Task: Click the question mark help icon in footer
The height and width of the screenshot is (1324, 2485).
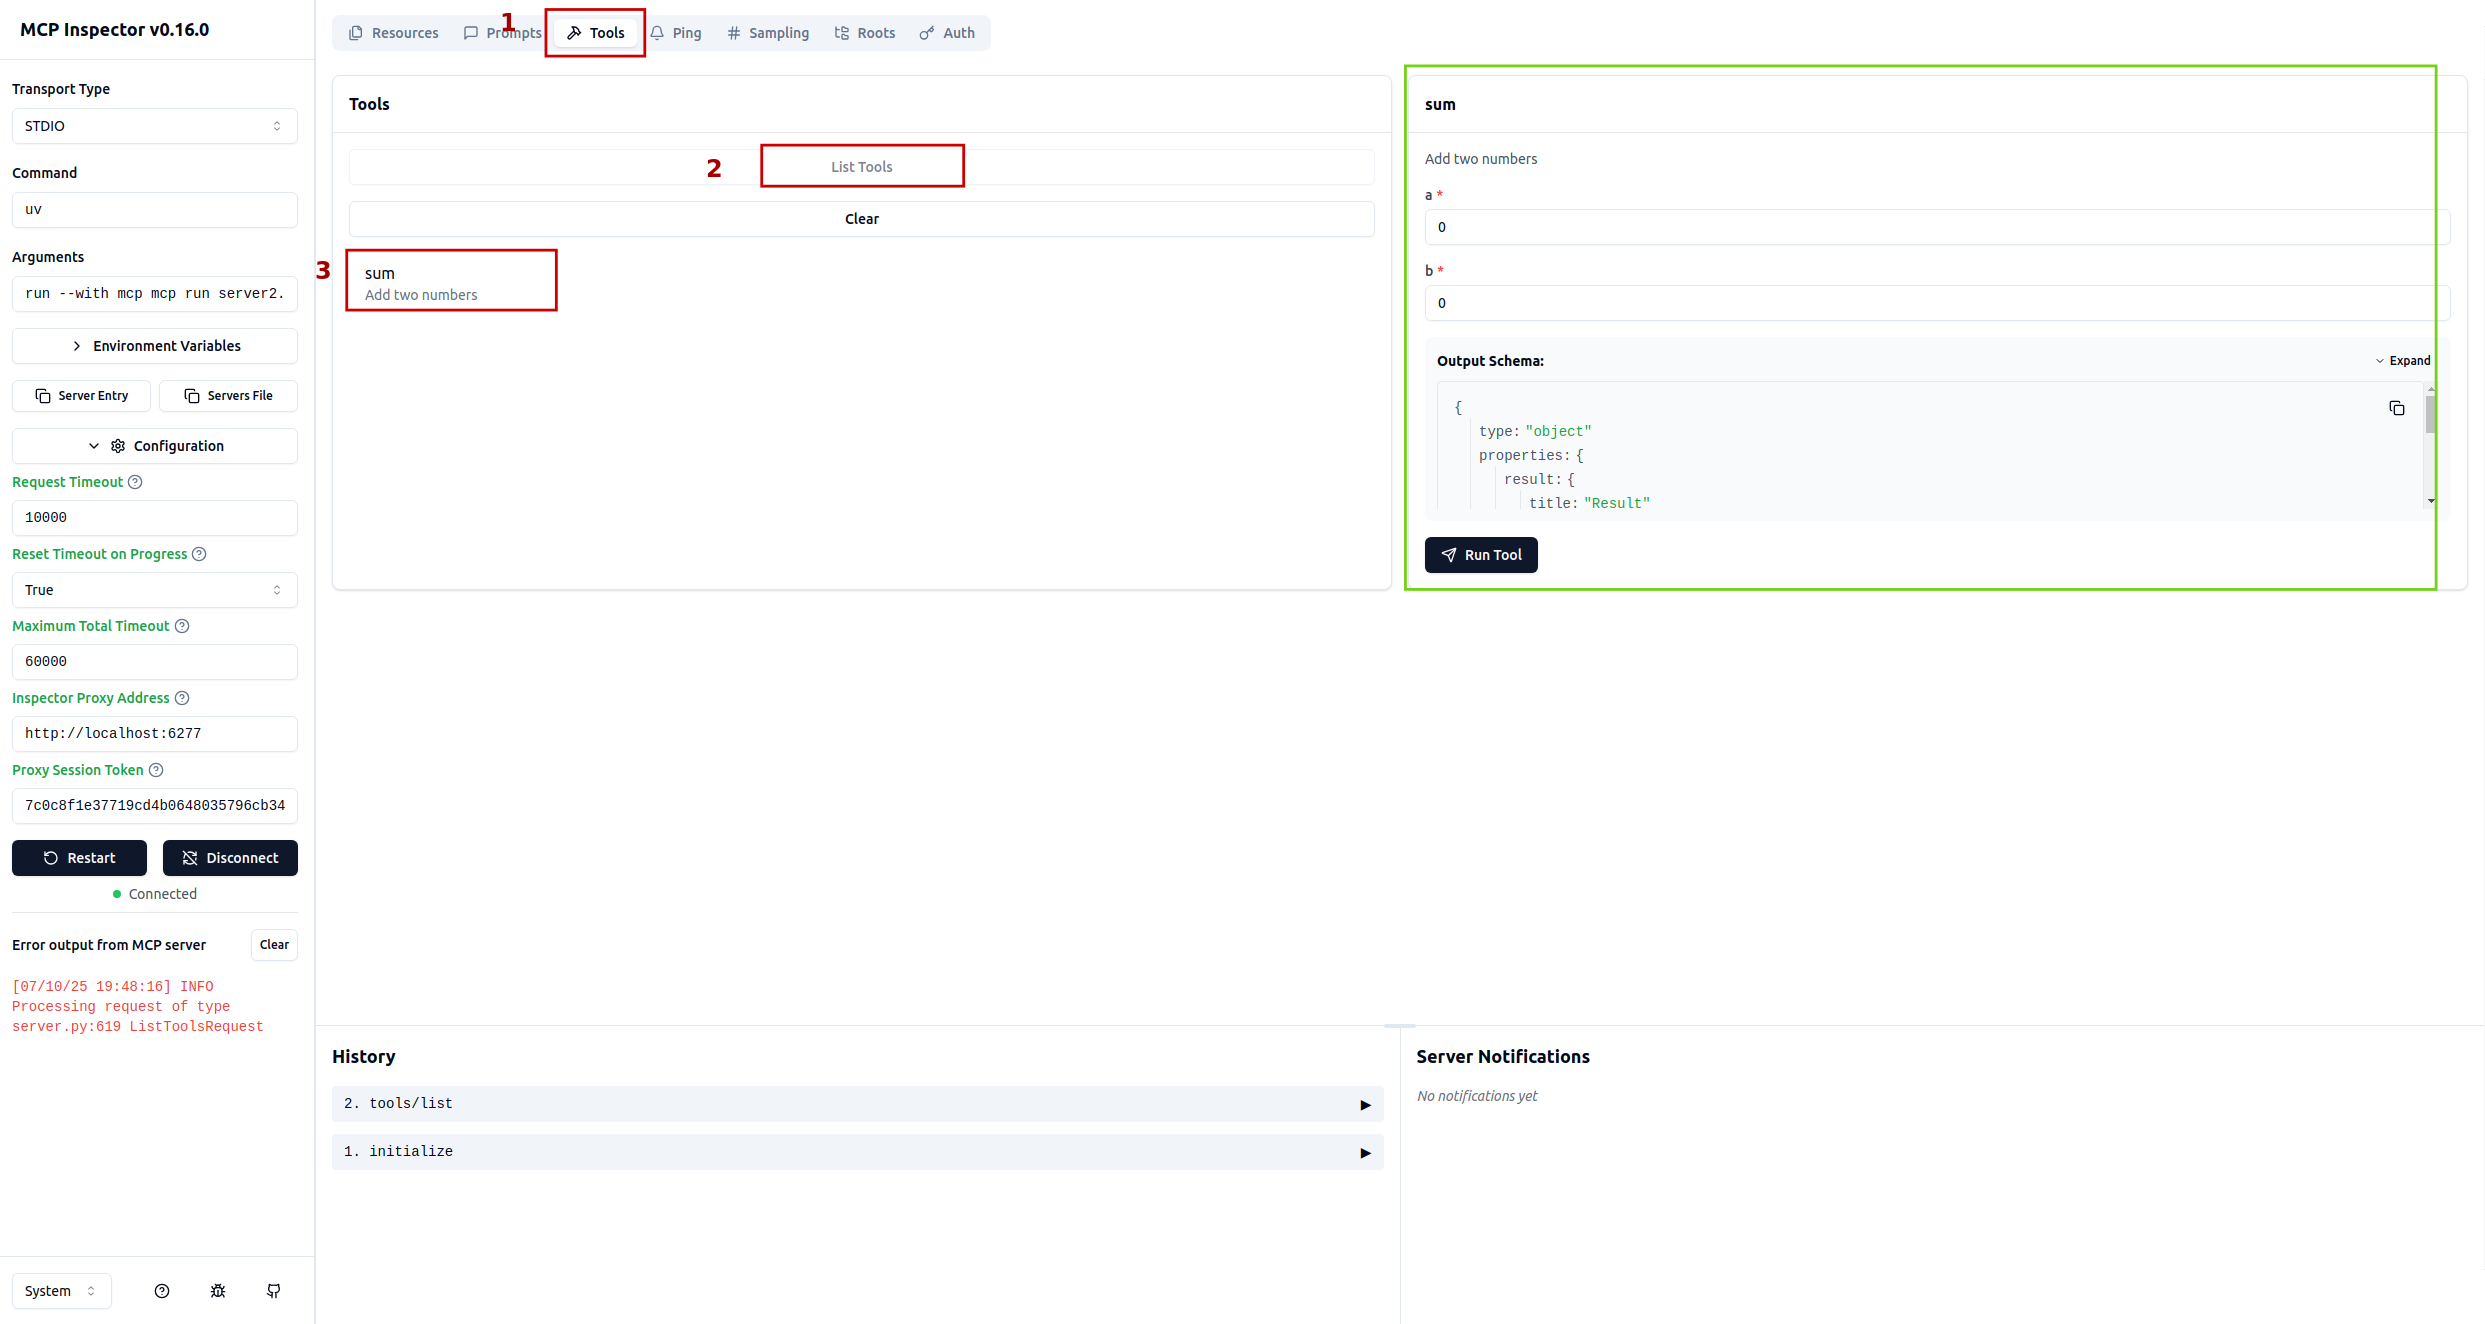Action: click(x=162, y=1291)
